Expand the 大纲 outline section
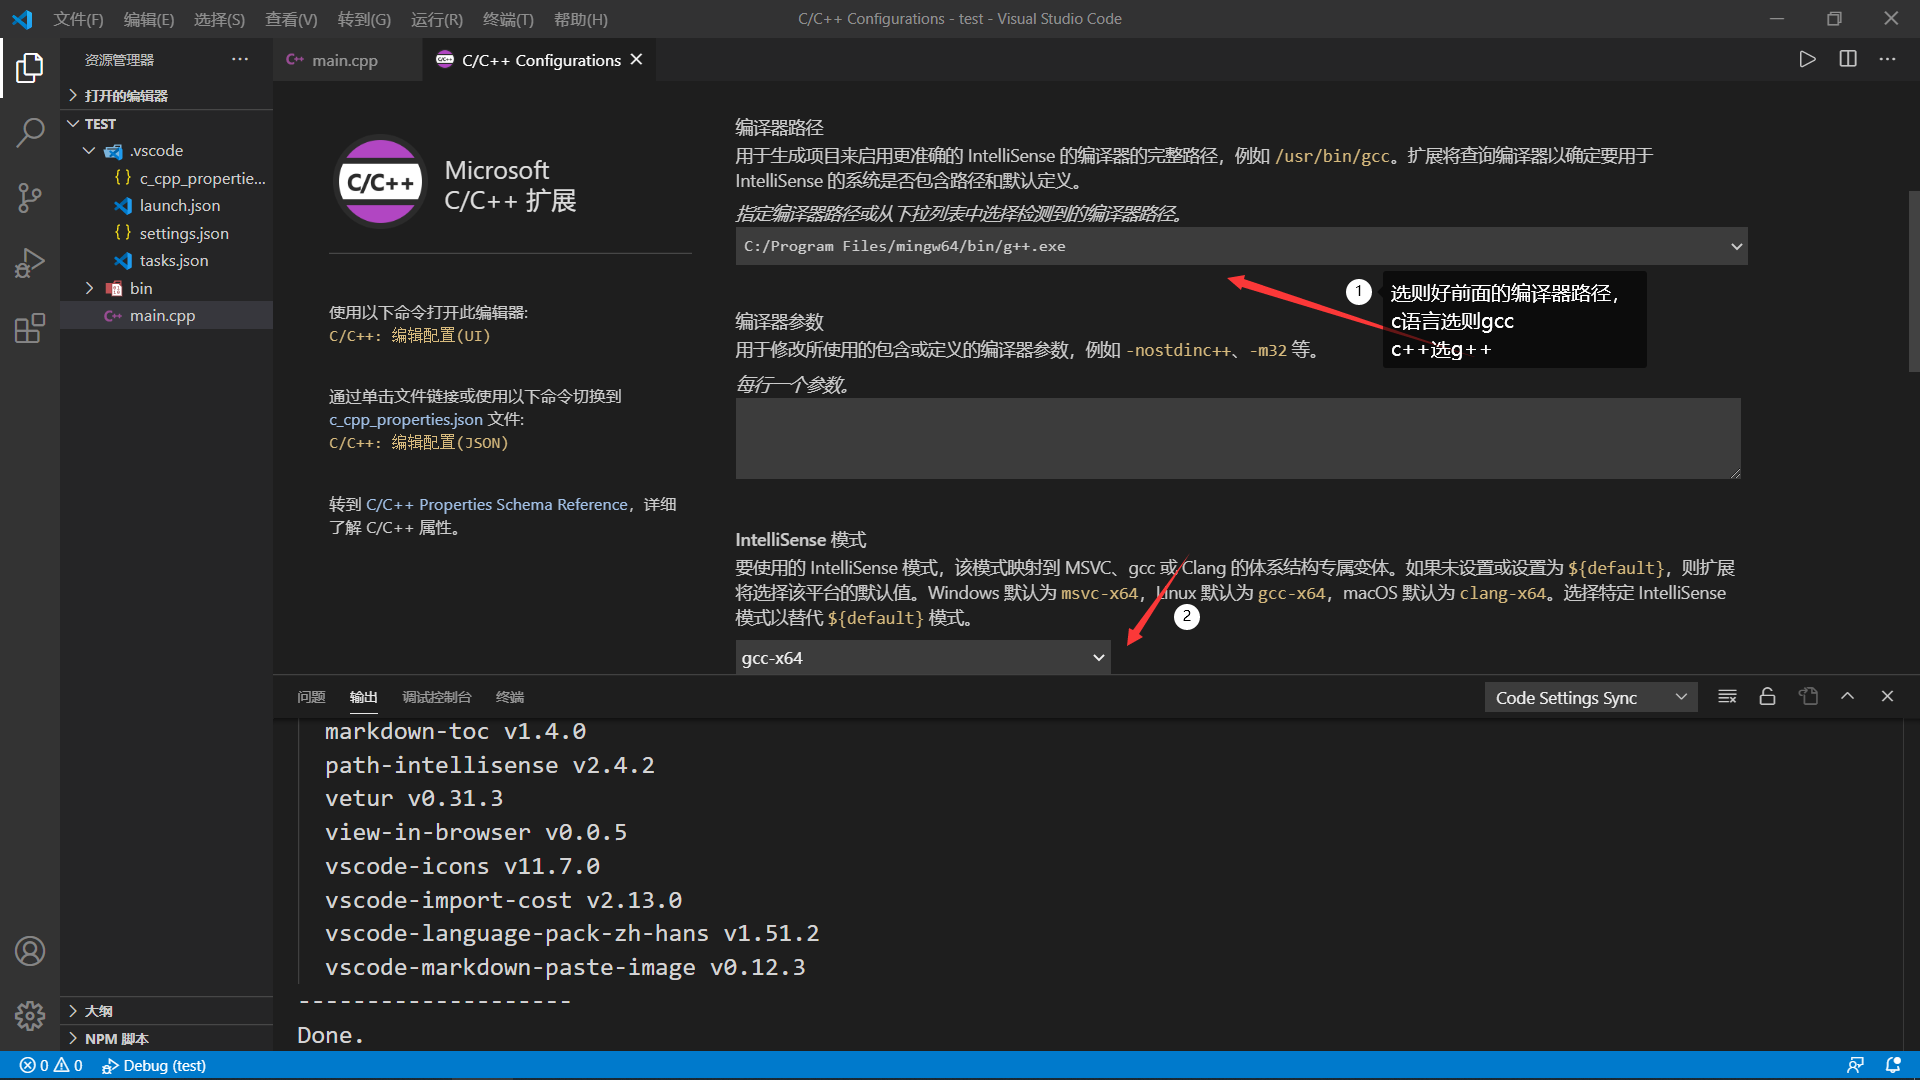The image size is (1920, 1080). click(166, 1011)
